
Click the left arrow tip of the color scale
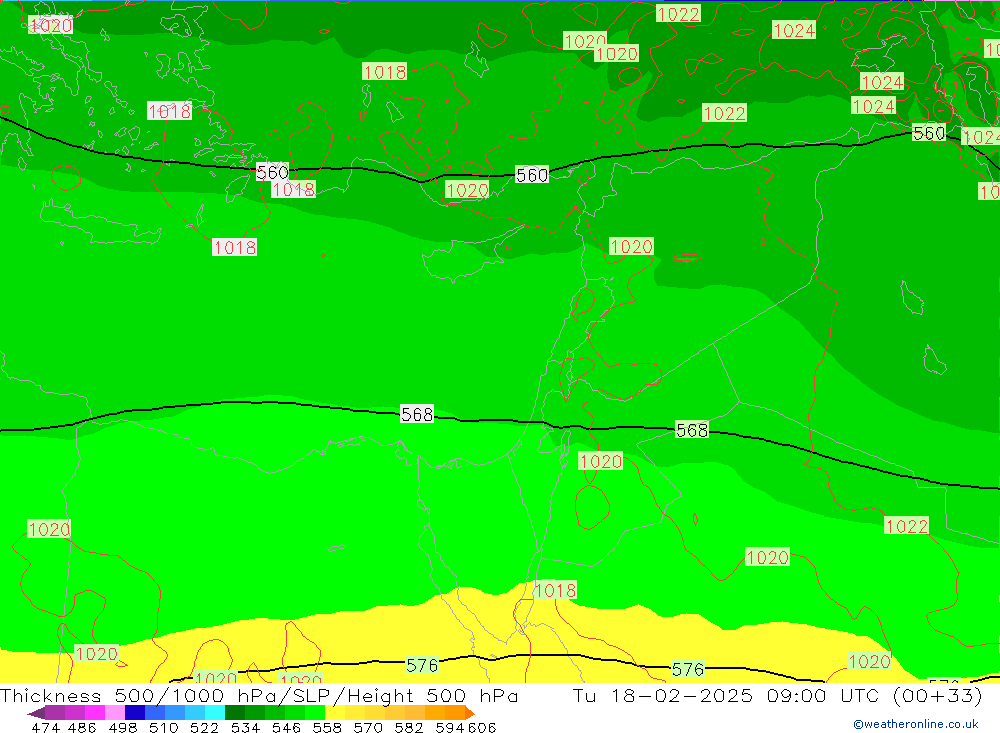(35, 713)
